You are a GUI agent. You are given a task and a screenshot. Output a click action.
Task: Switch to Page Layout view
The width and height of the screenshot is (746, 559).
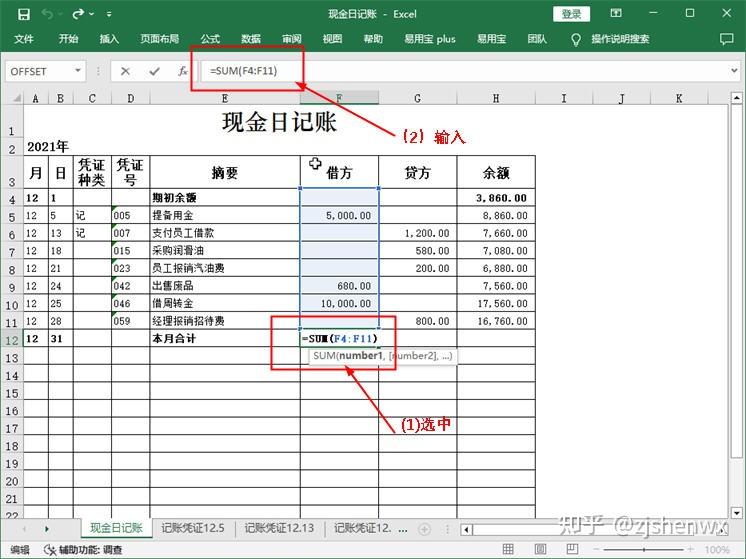tap(538, 549)
